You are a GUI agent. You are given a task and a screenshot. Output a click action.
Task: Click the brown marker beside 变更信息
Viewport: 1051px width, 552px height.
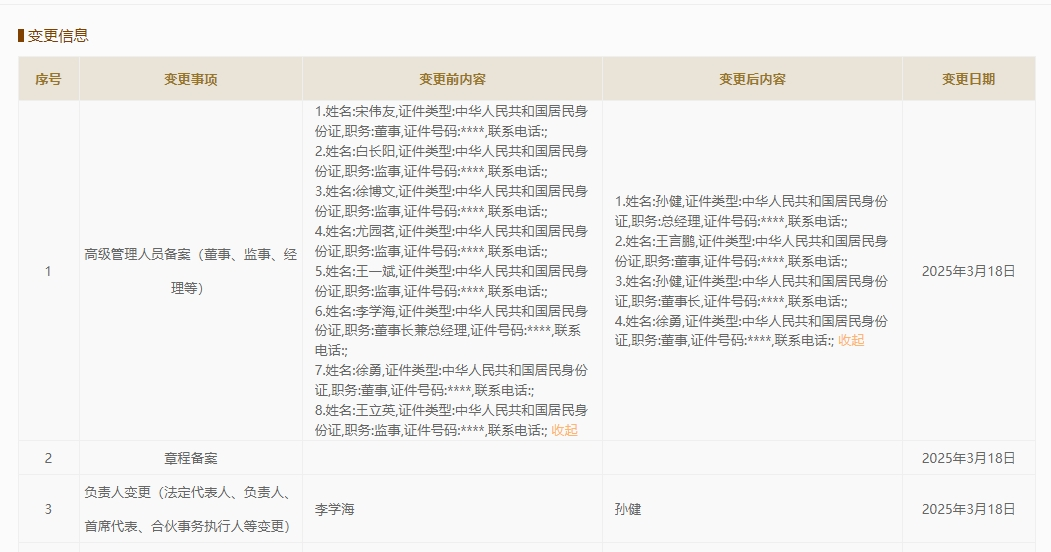[21, 36]
